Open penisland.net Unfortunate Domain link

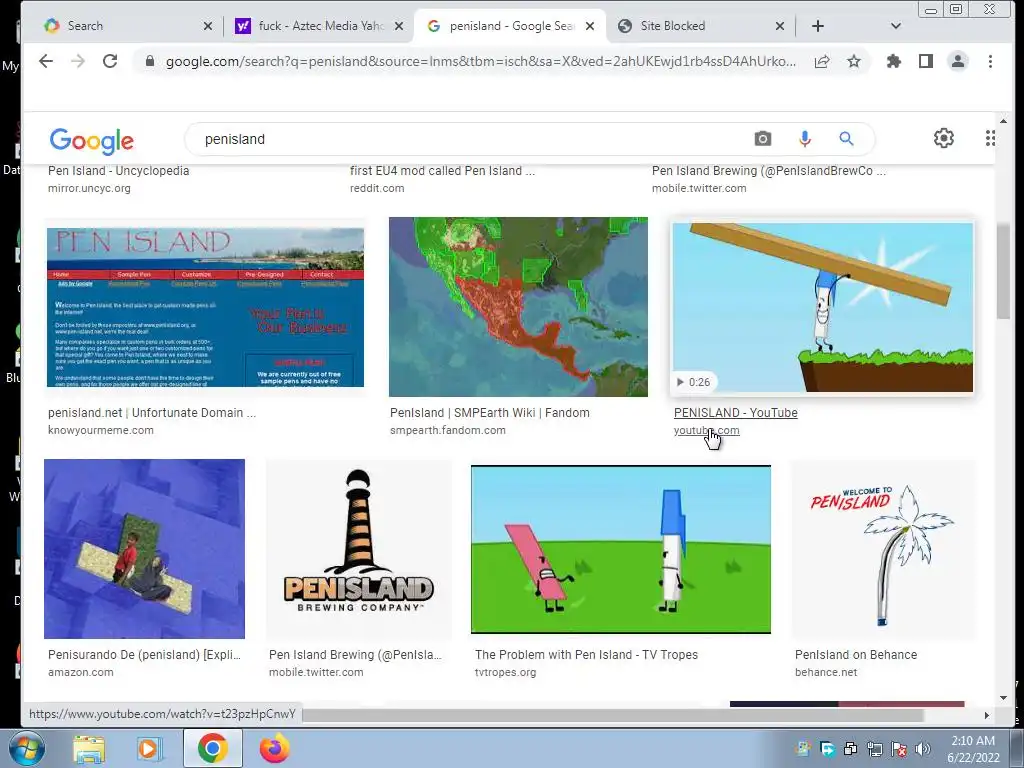tap(152, 413)
